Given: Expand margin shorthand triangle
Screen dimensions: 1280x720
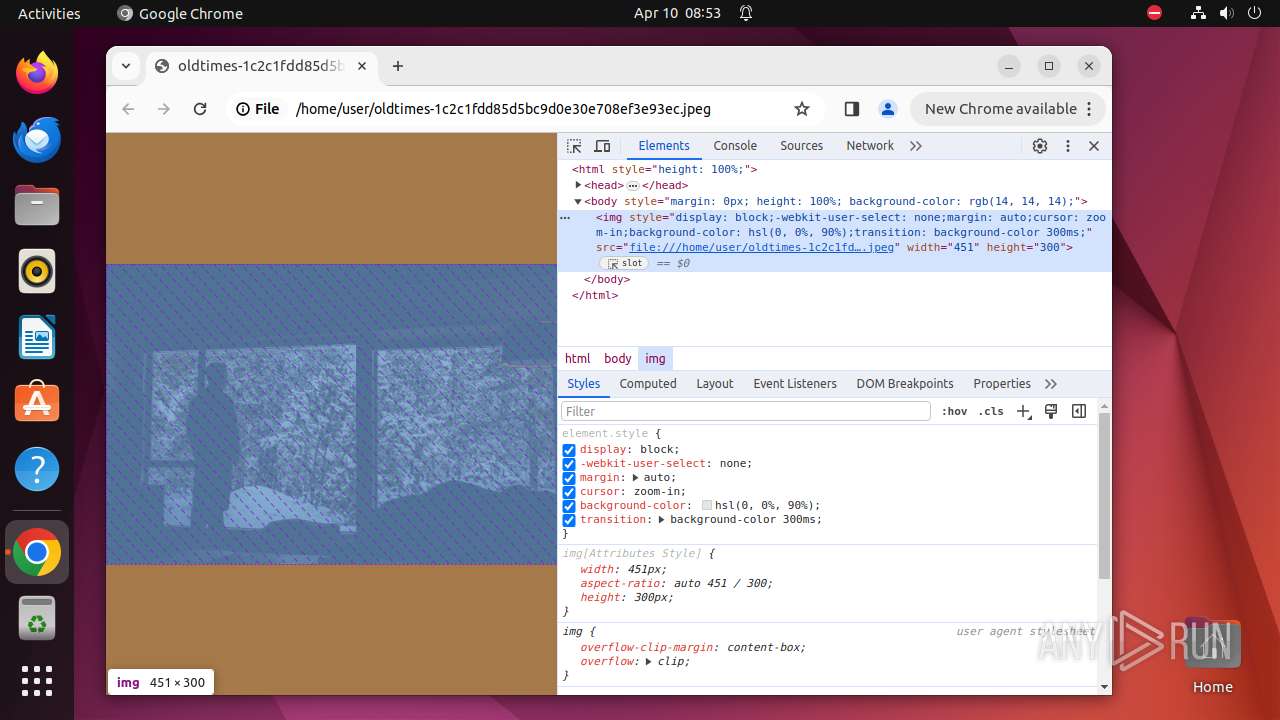Looking at the screenshot, I should [636, 478].
